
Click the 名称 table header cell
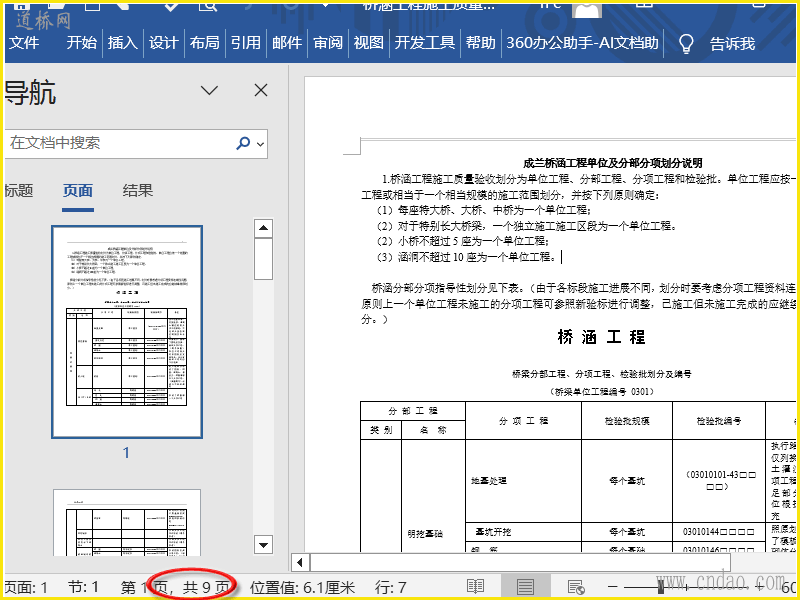(x=433, y=430)
